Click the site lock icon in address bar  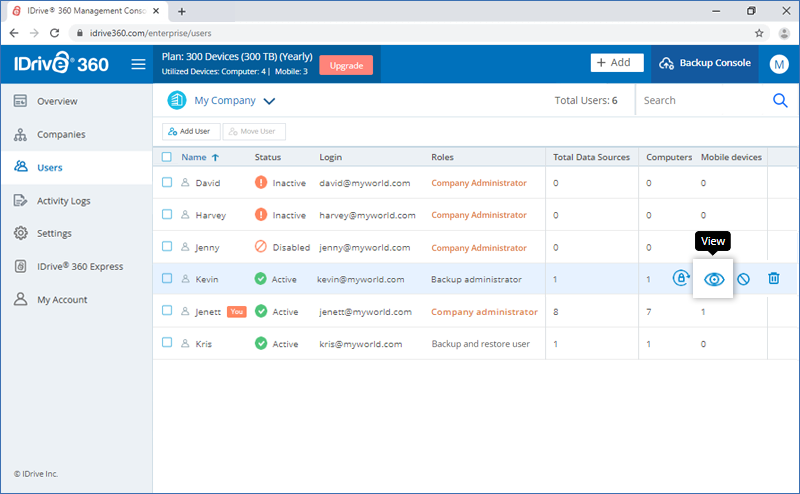click(80, 33)
